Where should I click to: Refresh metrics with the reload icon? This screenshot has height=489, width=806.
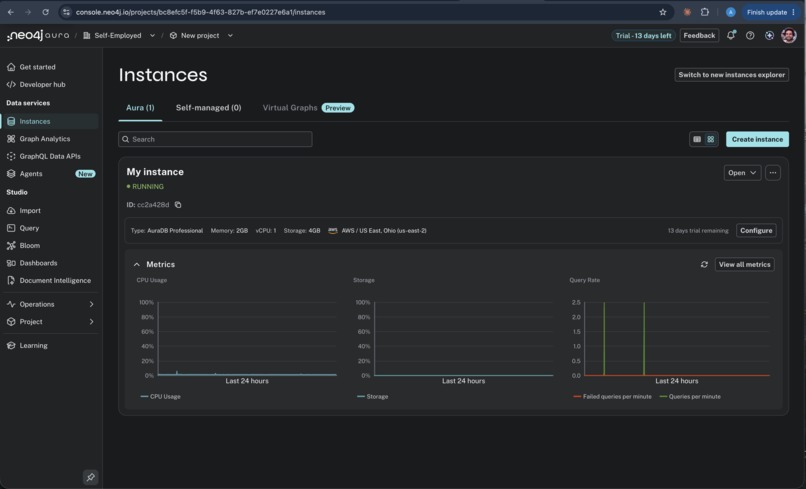[704, 264]
